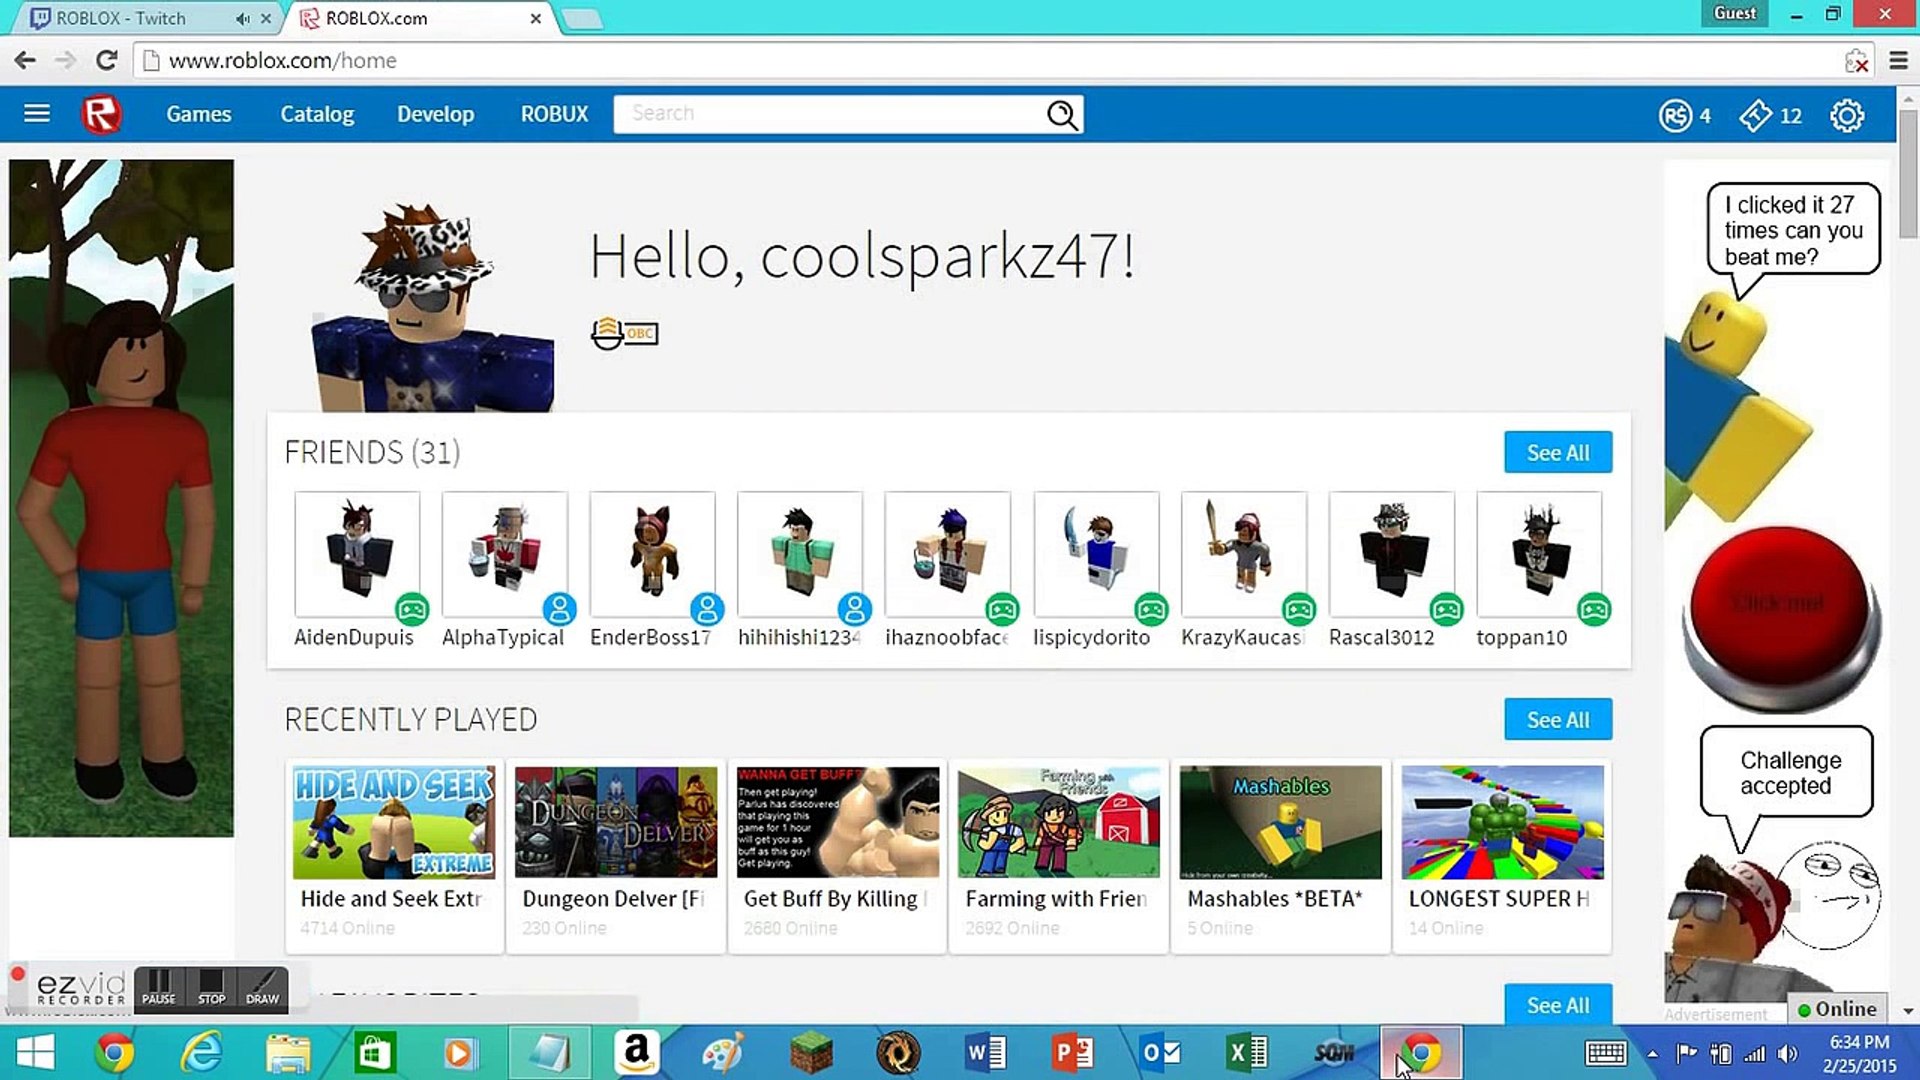Open Chrome's customize menu button
The height and width of the screenshot is (1080, 1920).
pyautogui.click(x=1898, y=61)
